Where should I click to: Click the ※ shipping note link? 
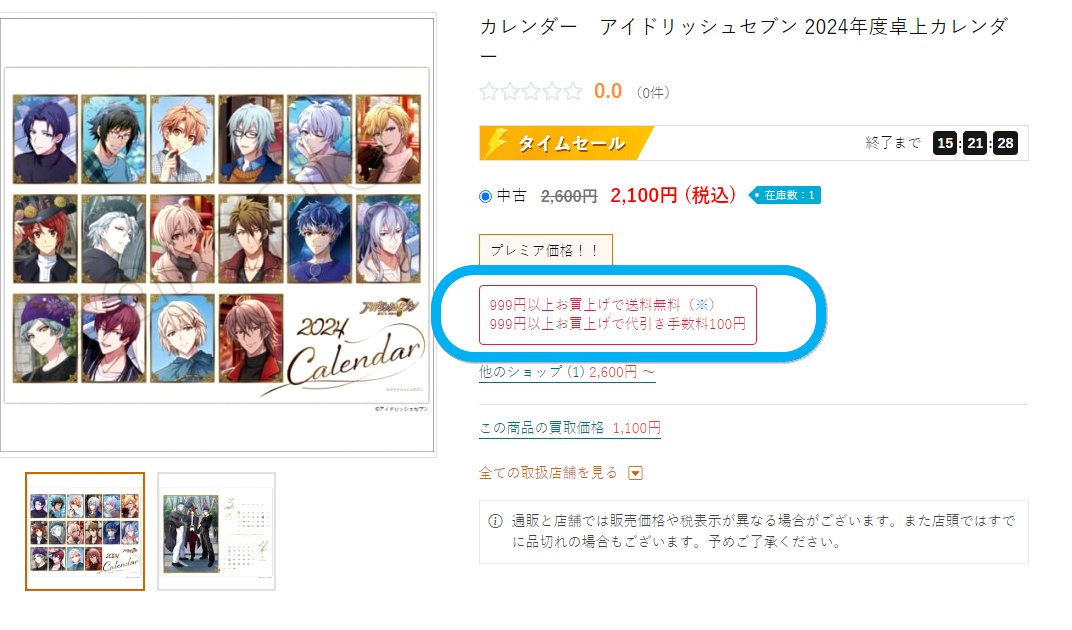click(701, 304)
